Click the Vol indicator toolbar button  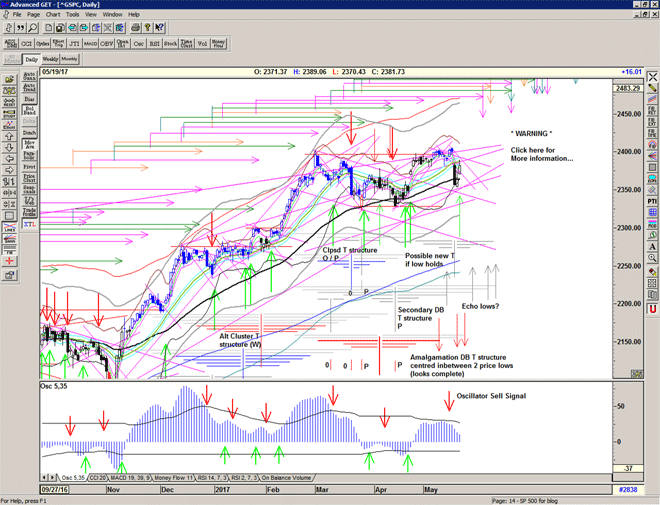pyautogui.click(x=201, y=44)
